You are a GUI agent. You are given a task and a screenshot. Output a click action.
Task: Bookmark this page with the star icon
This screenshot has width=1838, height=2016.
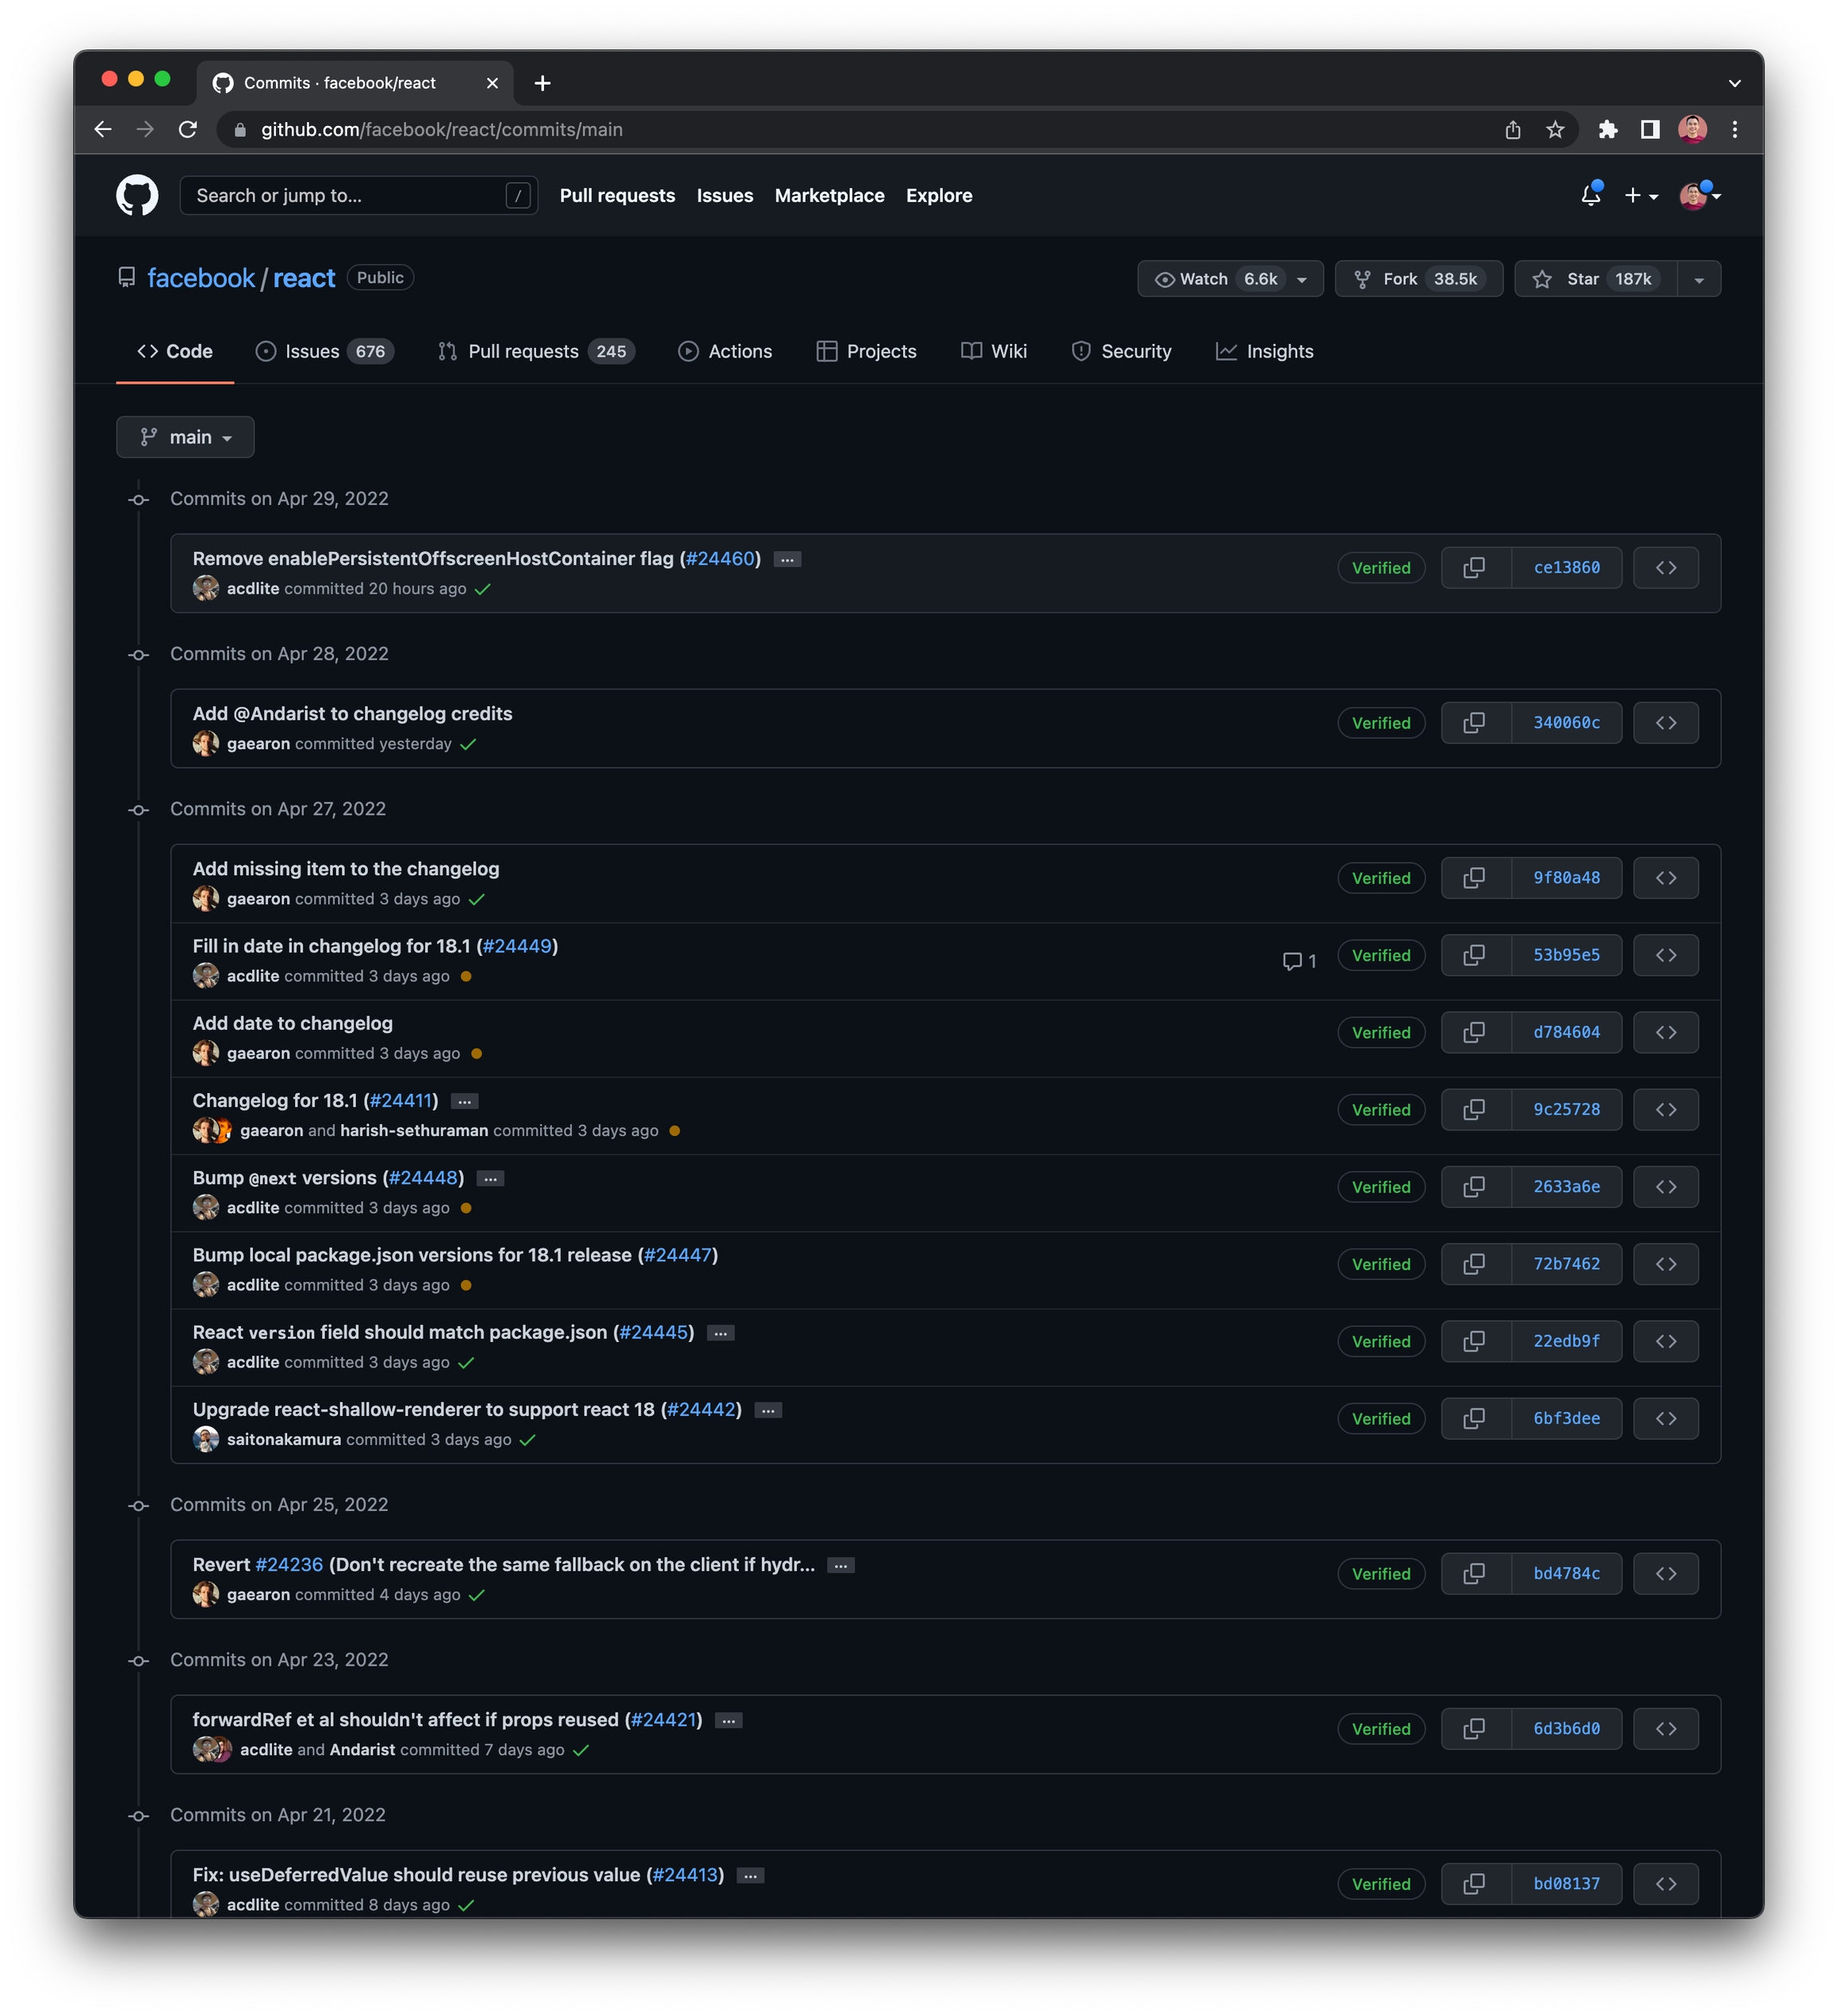coord(1555,130)
